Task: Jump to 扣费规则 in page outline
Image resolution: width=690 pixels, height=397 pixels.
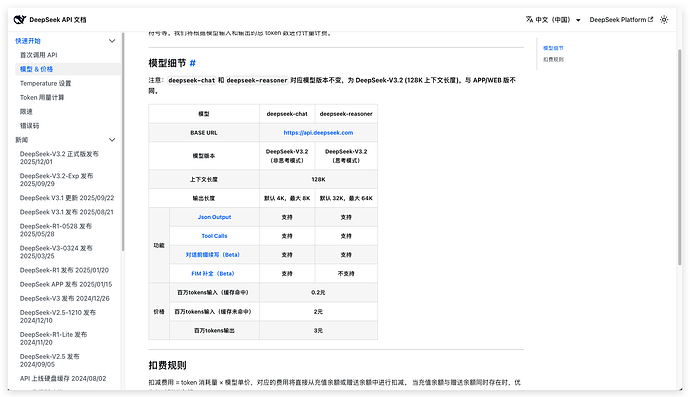Action: pyautogui.click(x=553, y=59)
